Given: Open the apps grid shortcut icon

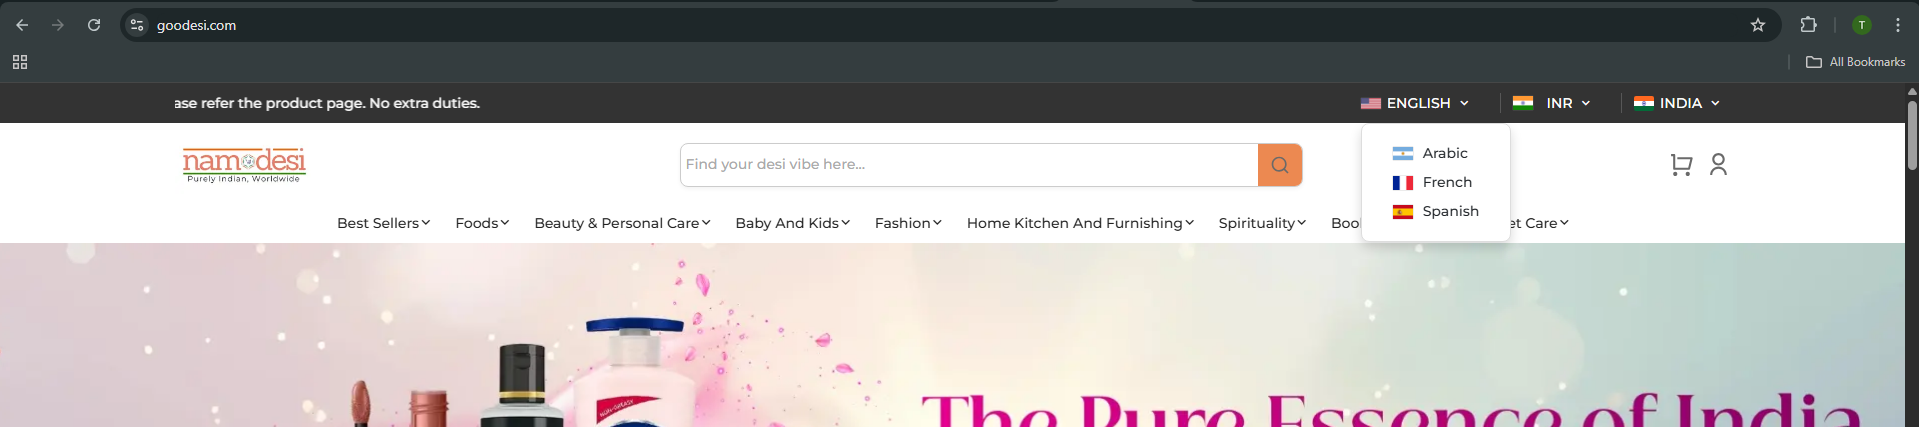Looking at the screenshot, I should 20,62.
